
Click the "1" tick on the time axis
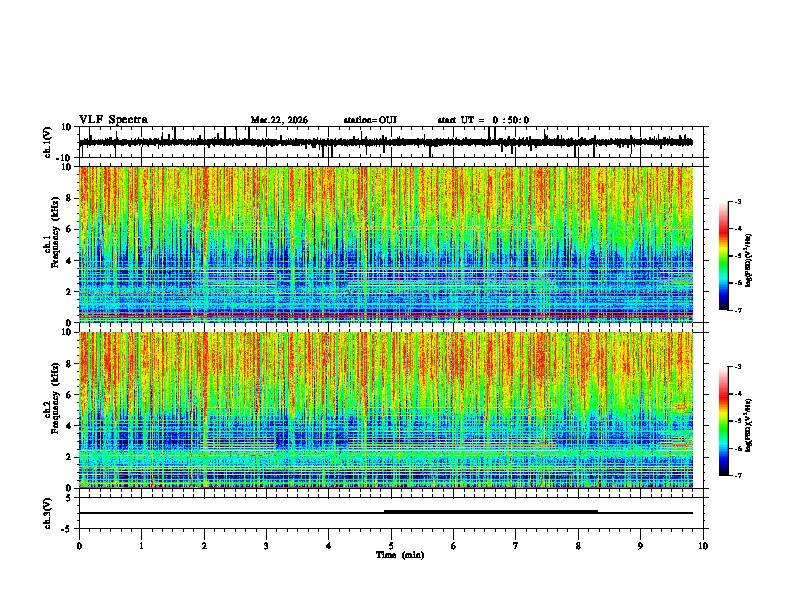141,546
